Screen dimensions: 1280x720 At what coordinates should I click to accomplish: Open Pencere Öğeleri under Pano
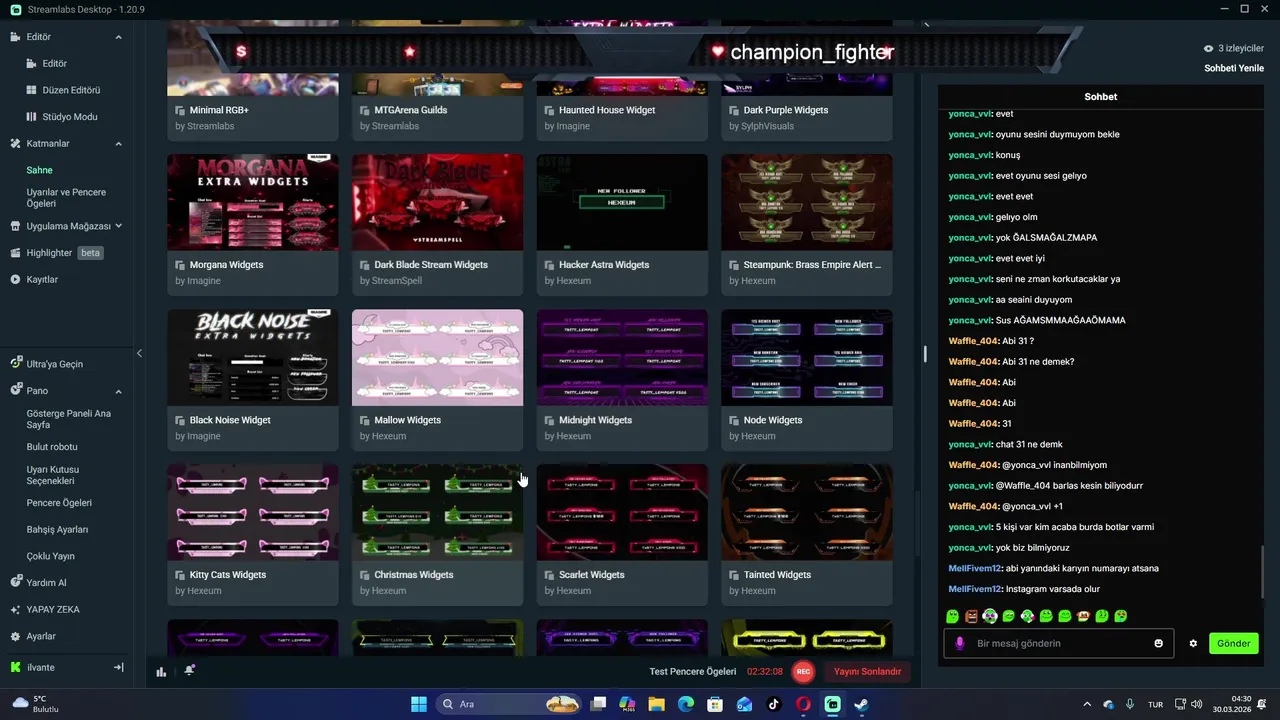59,503
